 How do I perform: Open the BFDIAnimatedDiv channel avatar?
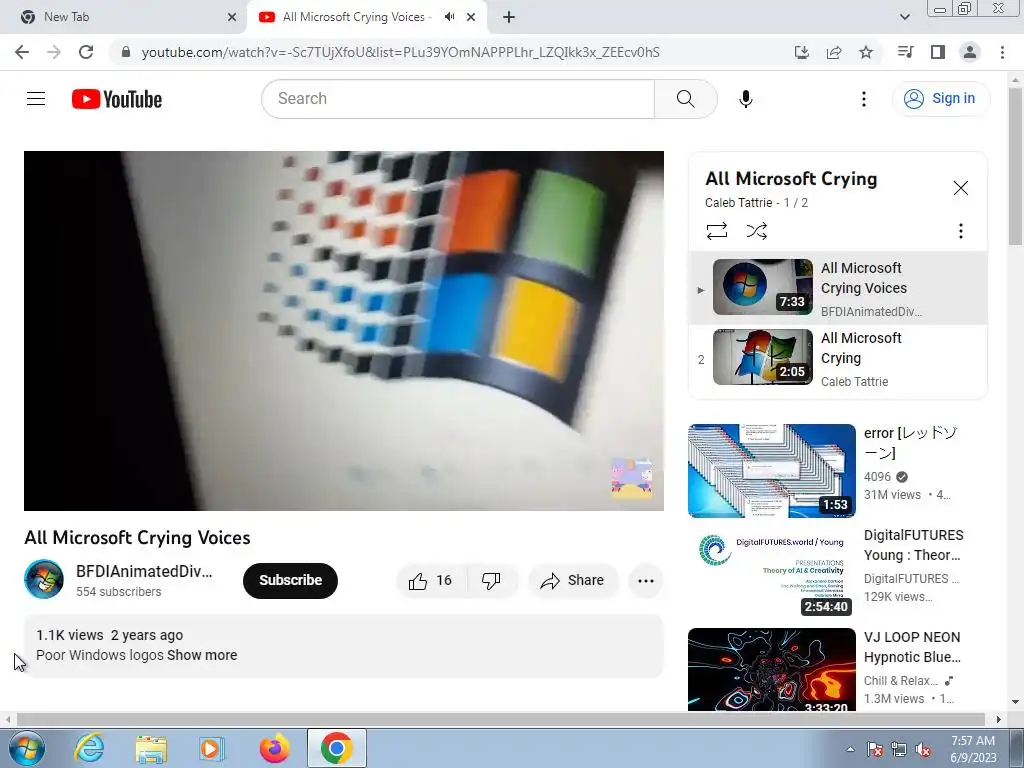(44, 579)
